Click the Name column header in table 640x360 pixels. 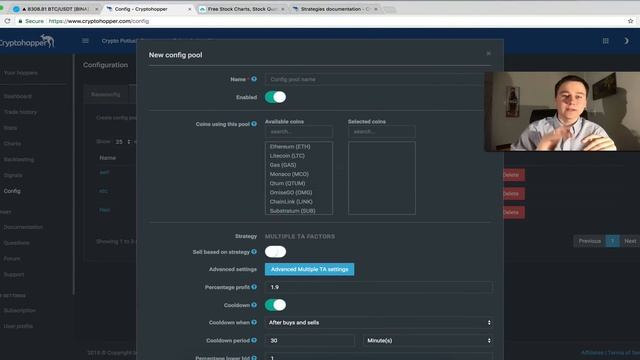pos(108,158)
